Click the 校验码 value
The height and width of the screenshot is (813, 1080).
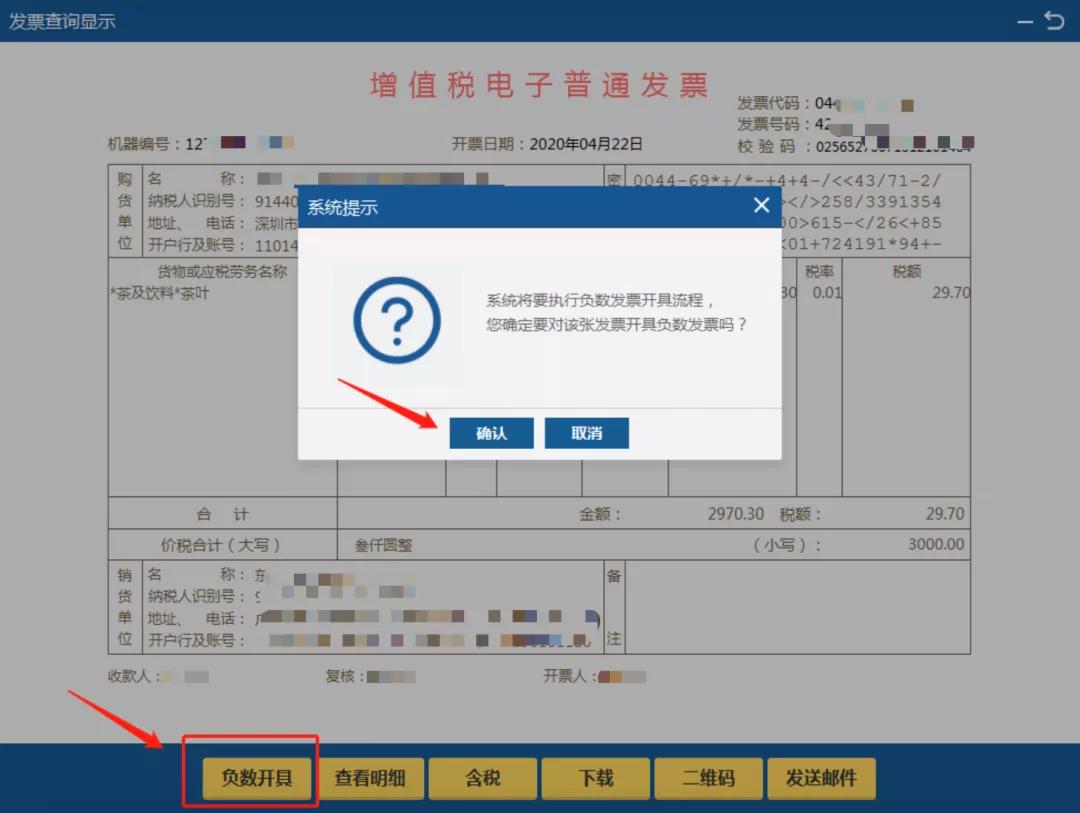coord(894,146)
